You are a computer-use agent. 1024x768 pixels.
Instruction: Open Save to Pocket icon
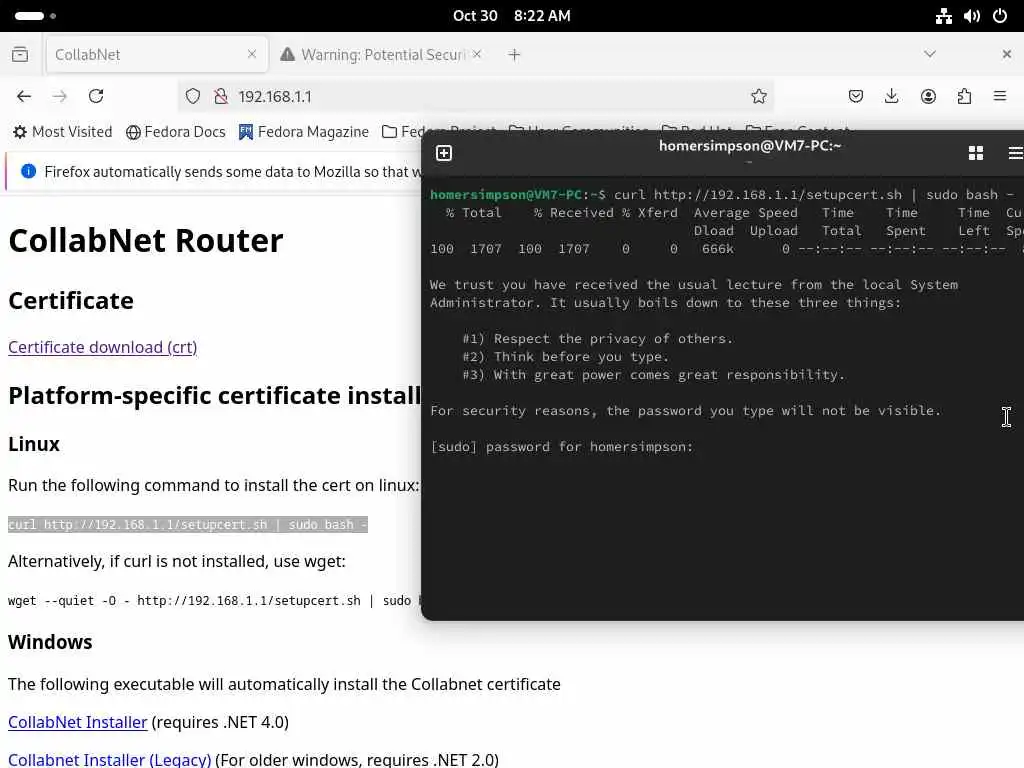856,97
